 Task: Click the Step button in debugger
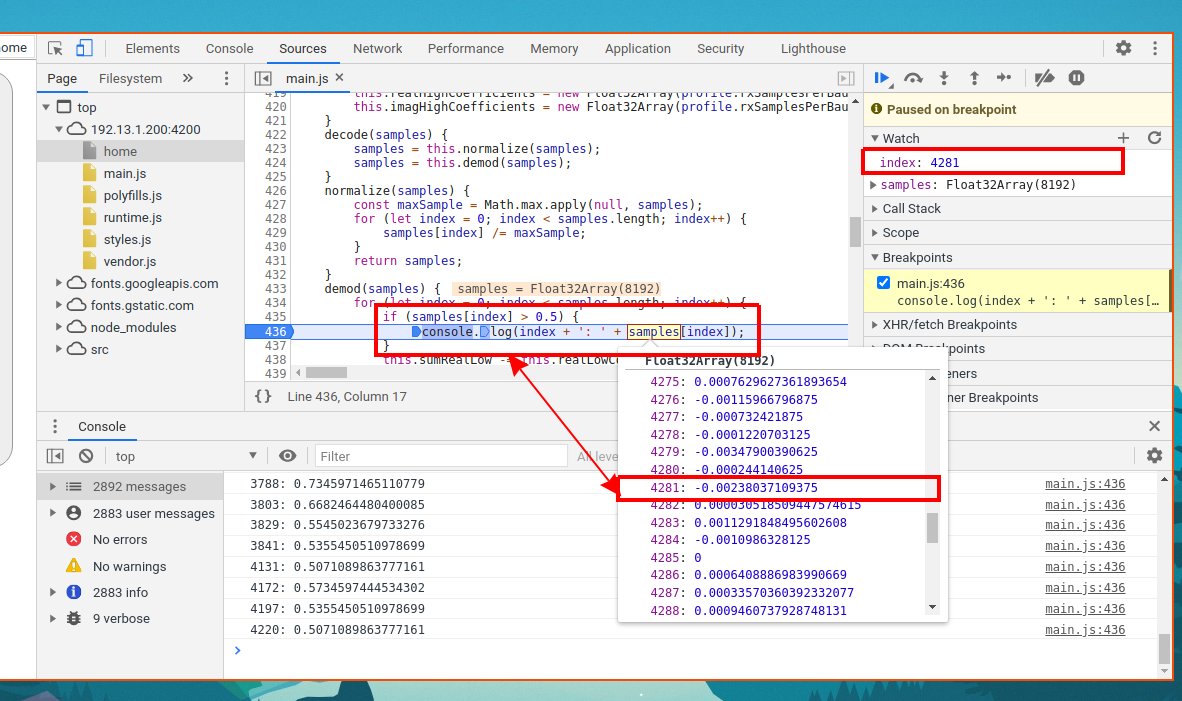pyautogui.click(x=1004, y=78)
